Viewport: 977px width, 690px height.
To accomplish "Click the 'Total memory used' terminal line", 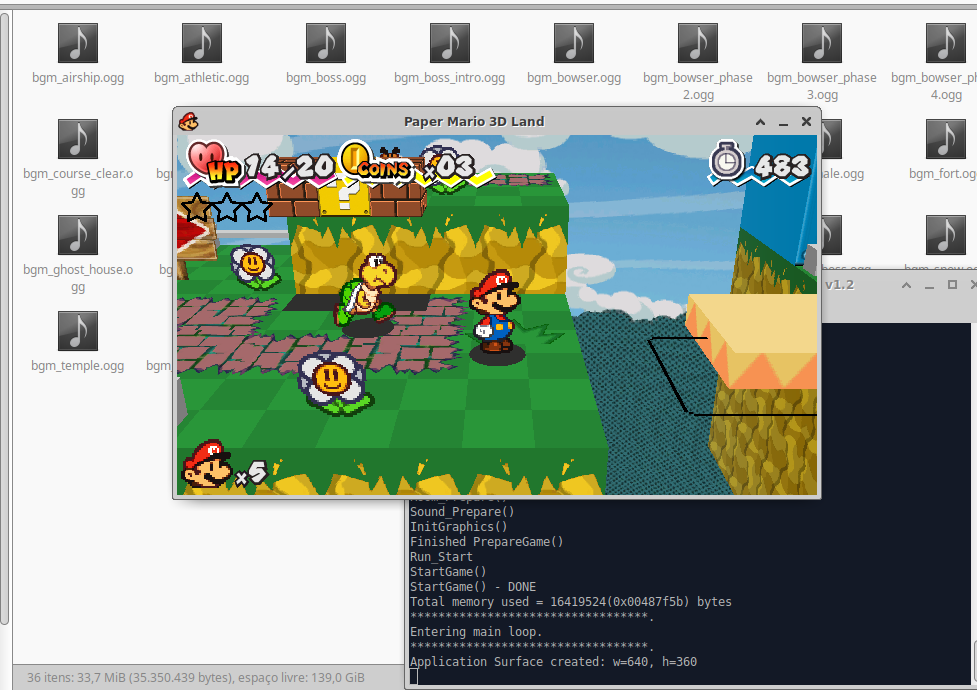I will 571,601.
